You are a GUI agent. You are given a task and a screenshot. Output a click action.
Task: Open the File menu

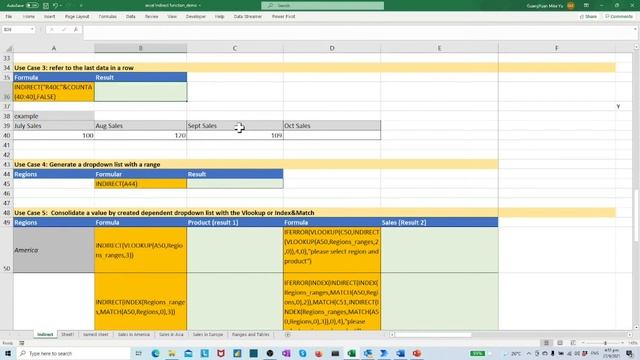click(x=9, y=17)
